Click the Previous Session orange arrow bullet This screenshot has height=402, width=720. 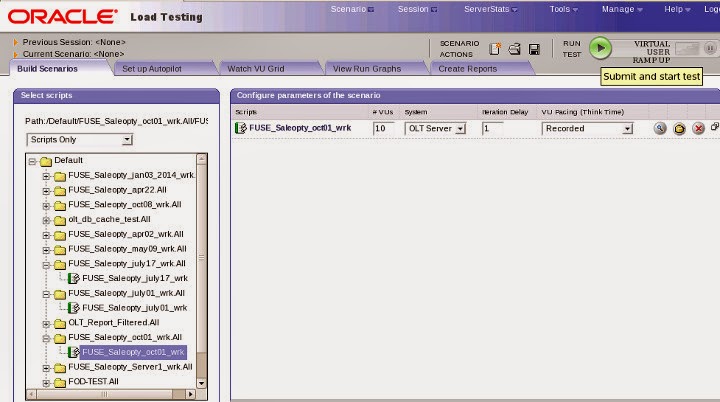coord(16,42)
